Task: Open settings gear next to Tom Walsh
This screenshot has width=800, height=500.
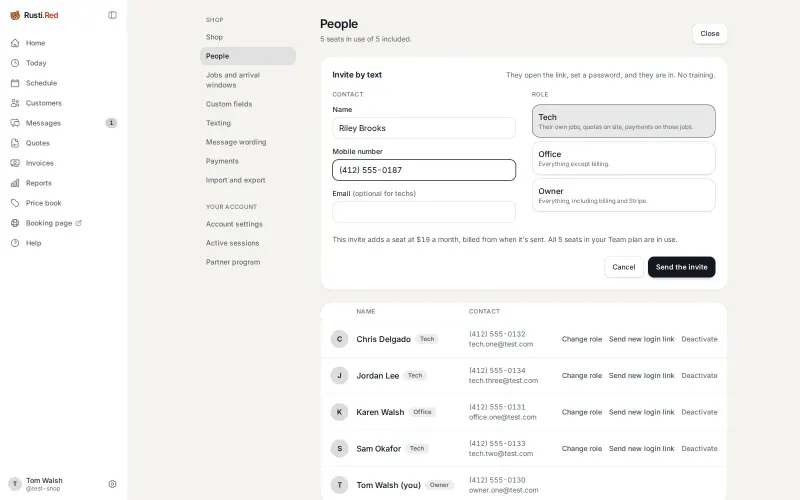Action: 112,484
